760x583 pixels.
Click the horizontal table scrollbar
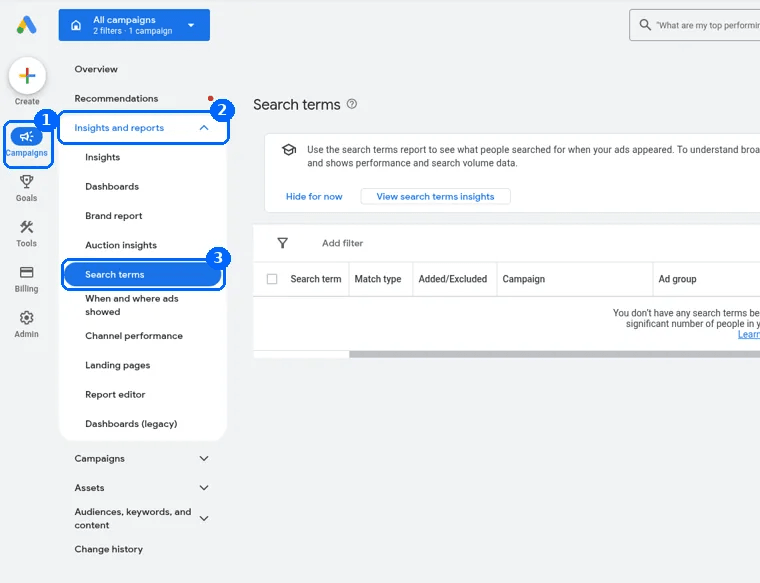pyautogui.click(x=554, y=354)
